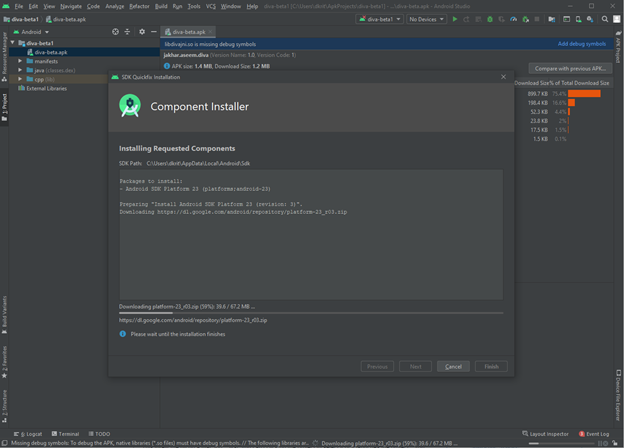Screen dimensions: 624x448
Task: Click the green Run app button
Action: coord(454,19)
